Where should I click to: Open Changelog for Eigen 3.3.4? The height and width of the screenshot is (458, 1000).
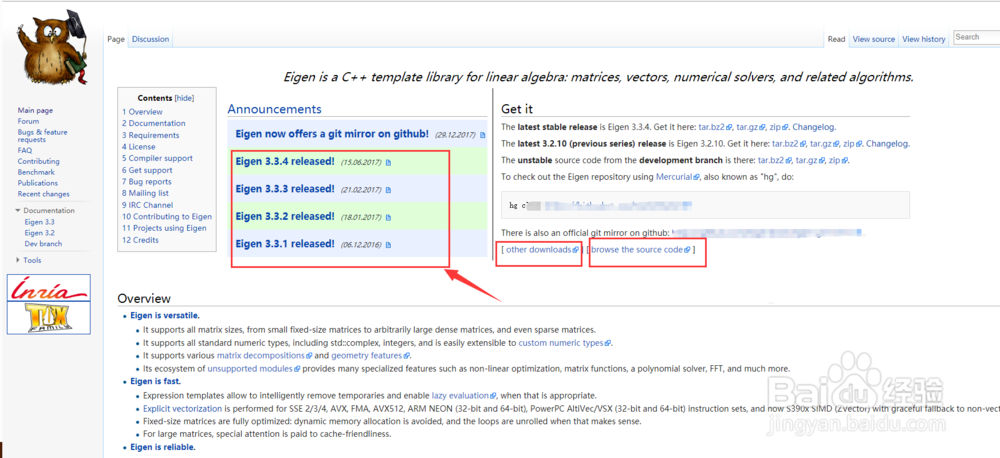(x=813, y=127)
